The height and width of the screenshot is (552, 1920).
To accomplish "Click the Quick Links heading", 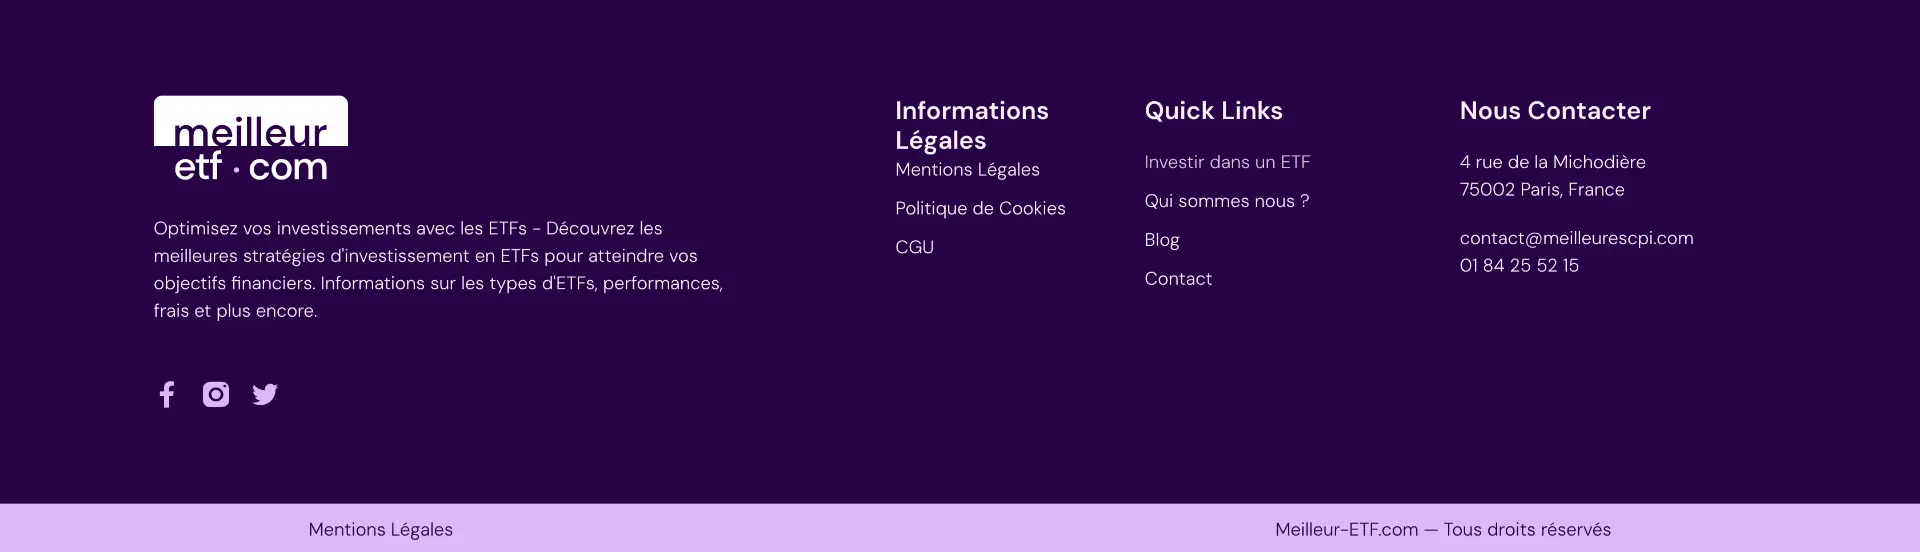I will point(1213,111).
